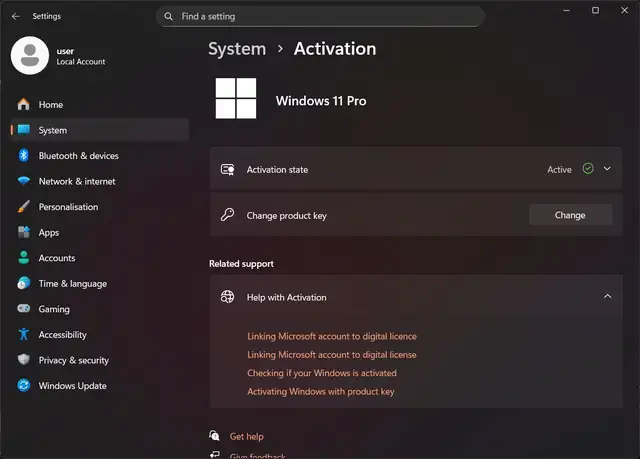The height and width of the screenshot is (459, 640).
Task: Click the Time & language globe icon
Action: (x=24, y=283)
